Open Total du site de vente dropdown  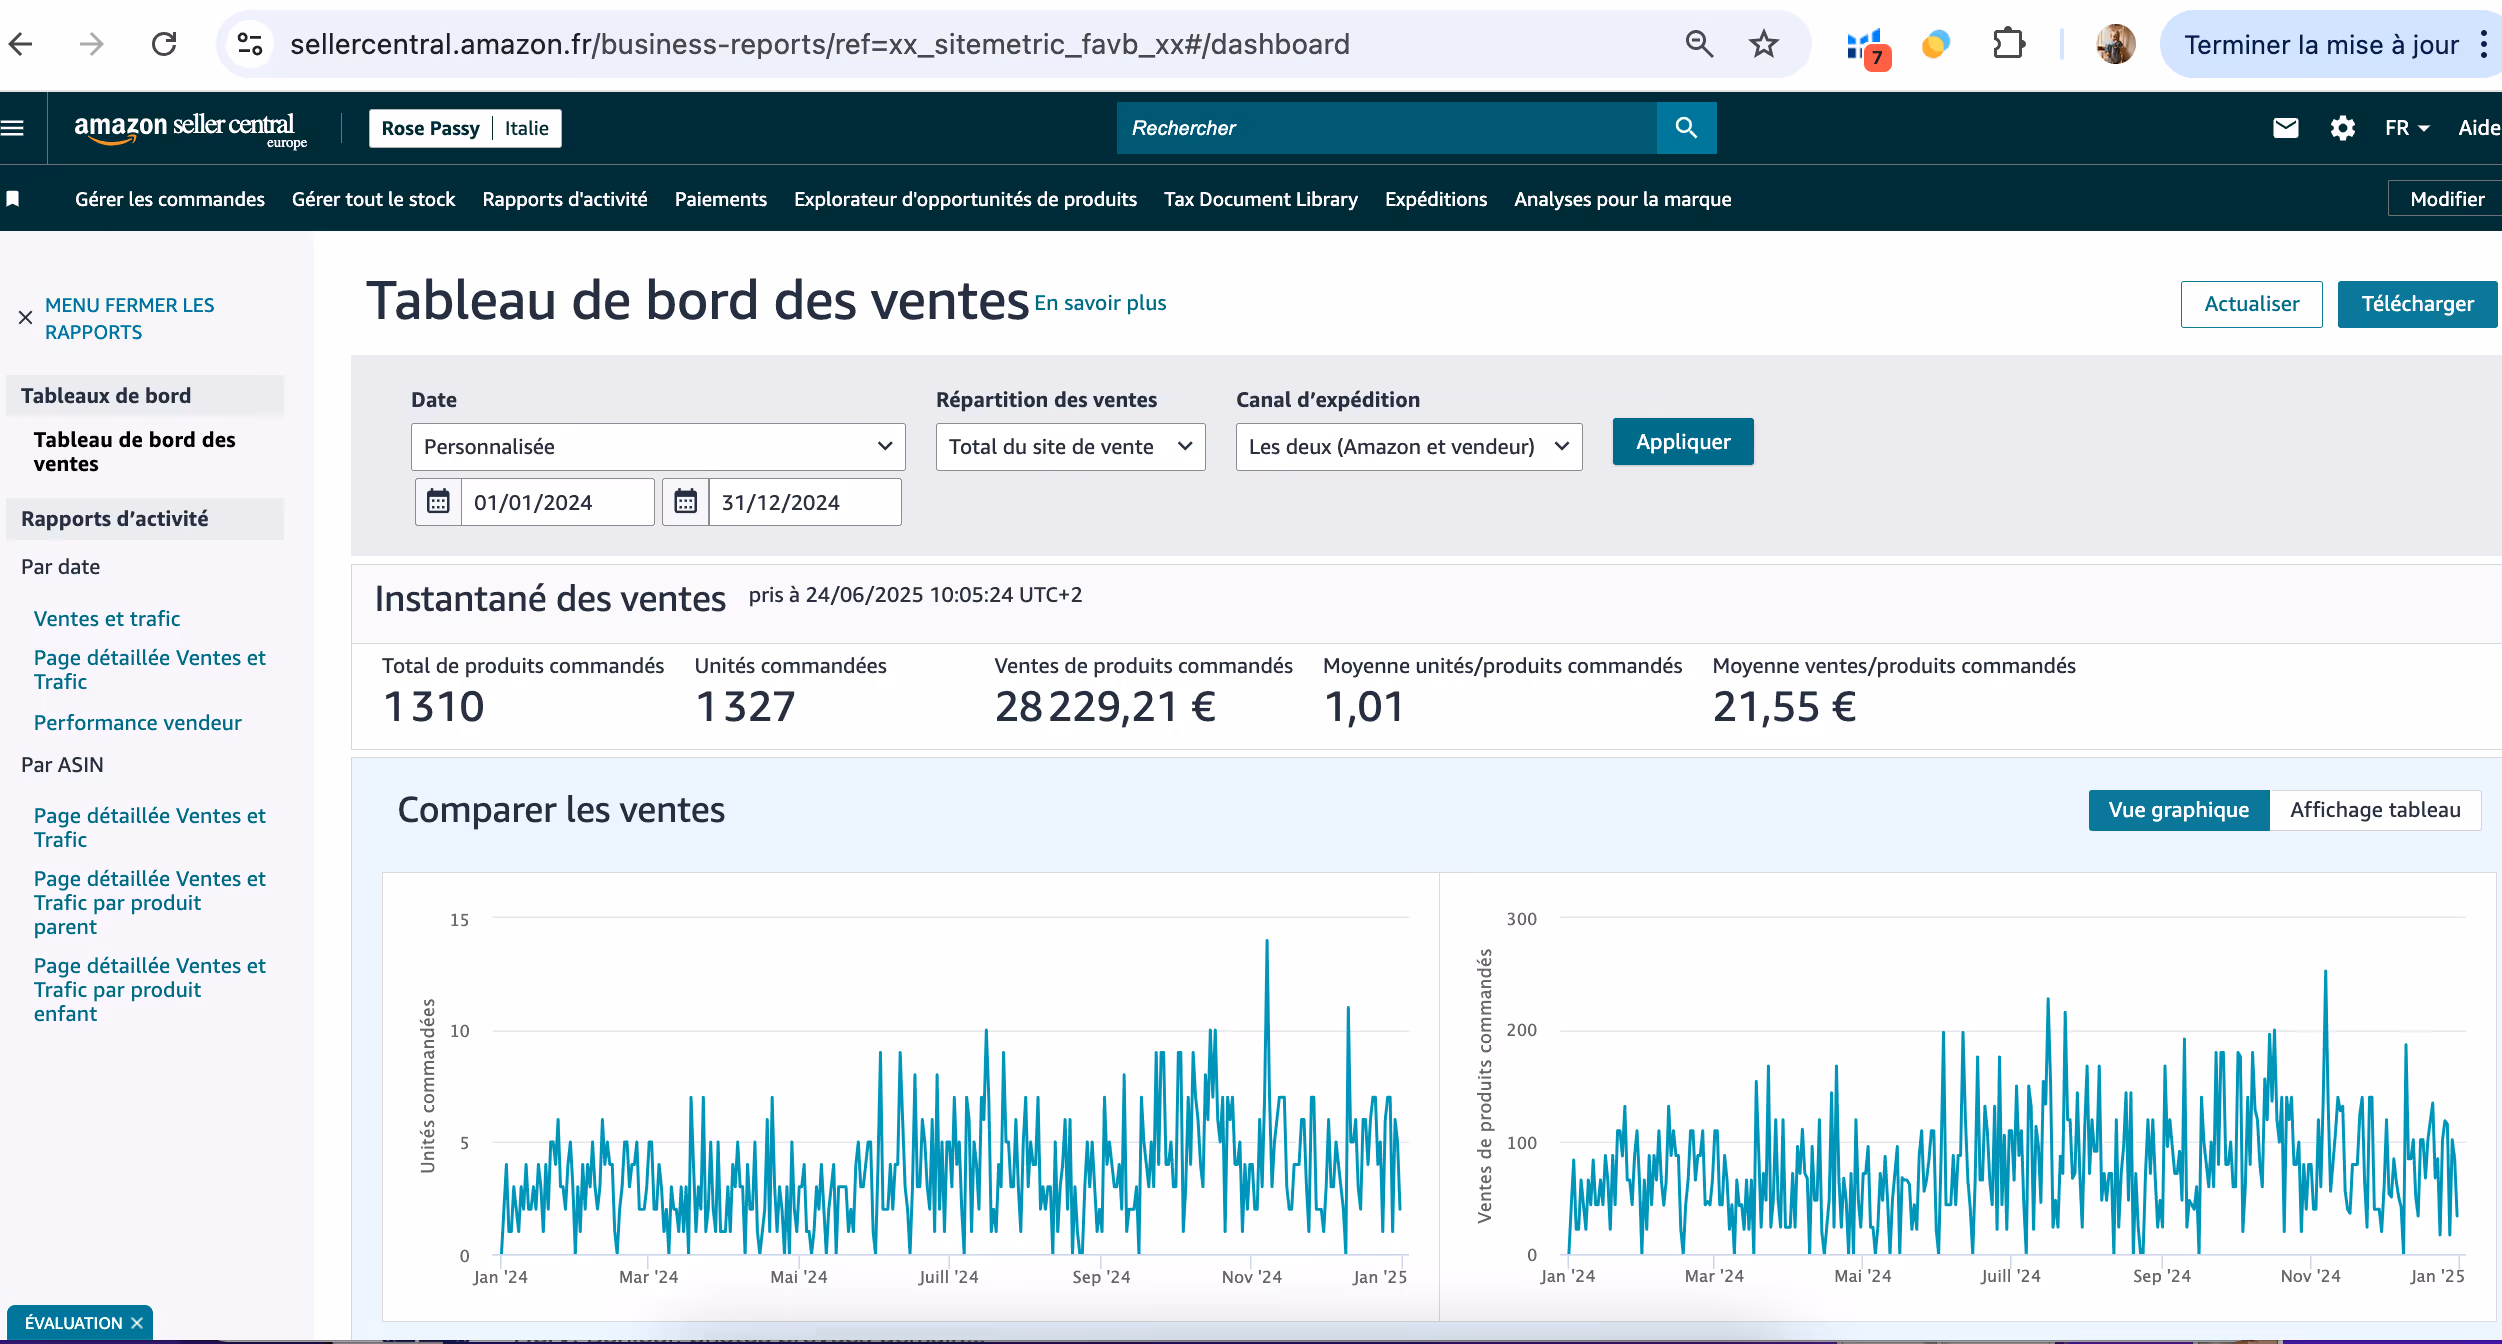tap(1070, 447)
